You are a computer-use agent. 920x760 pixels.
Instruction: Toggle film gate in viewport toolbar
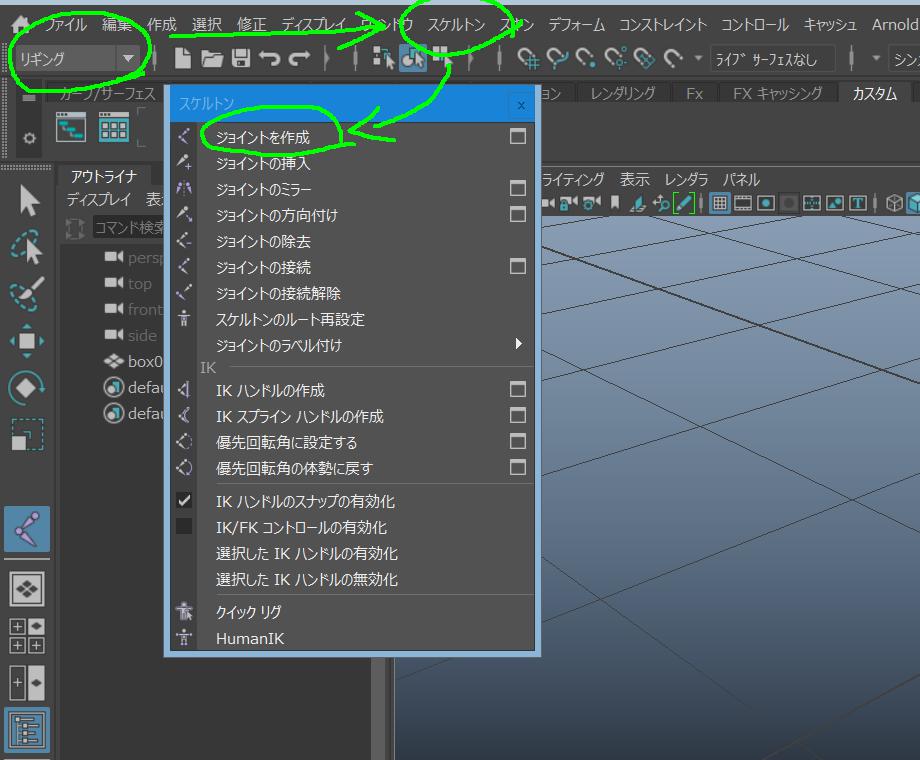pyautogui.click(x=743, y=203)
